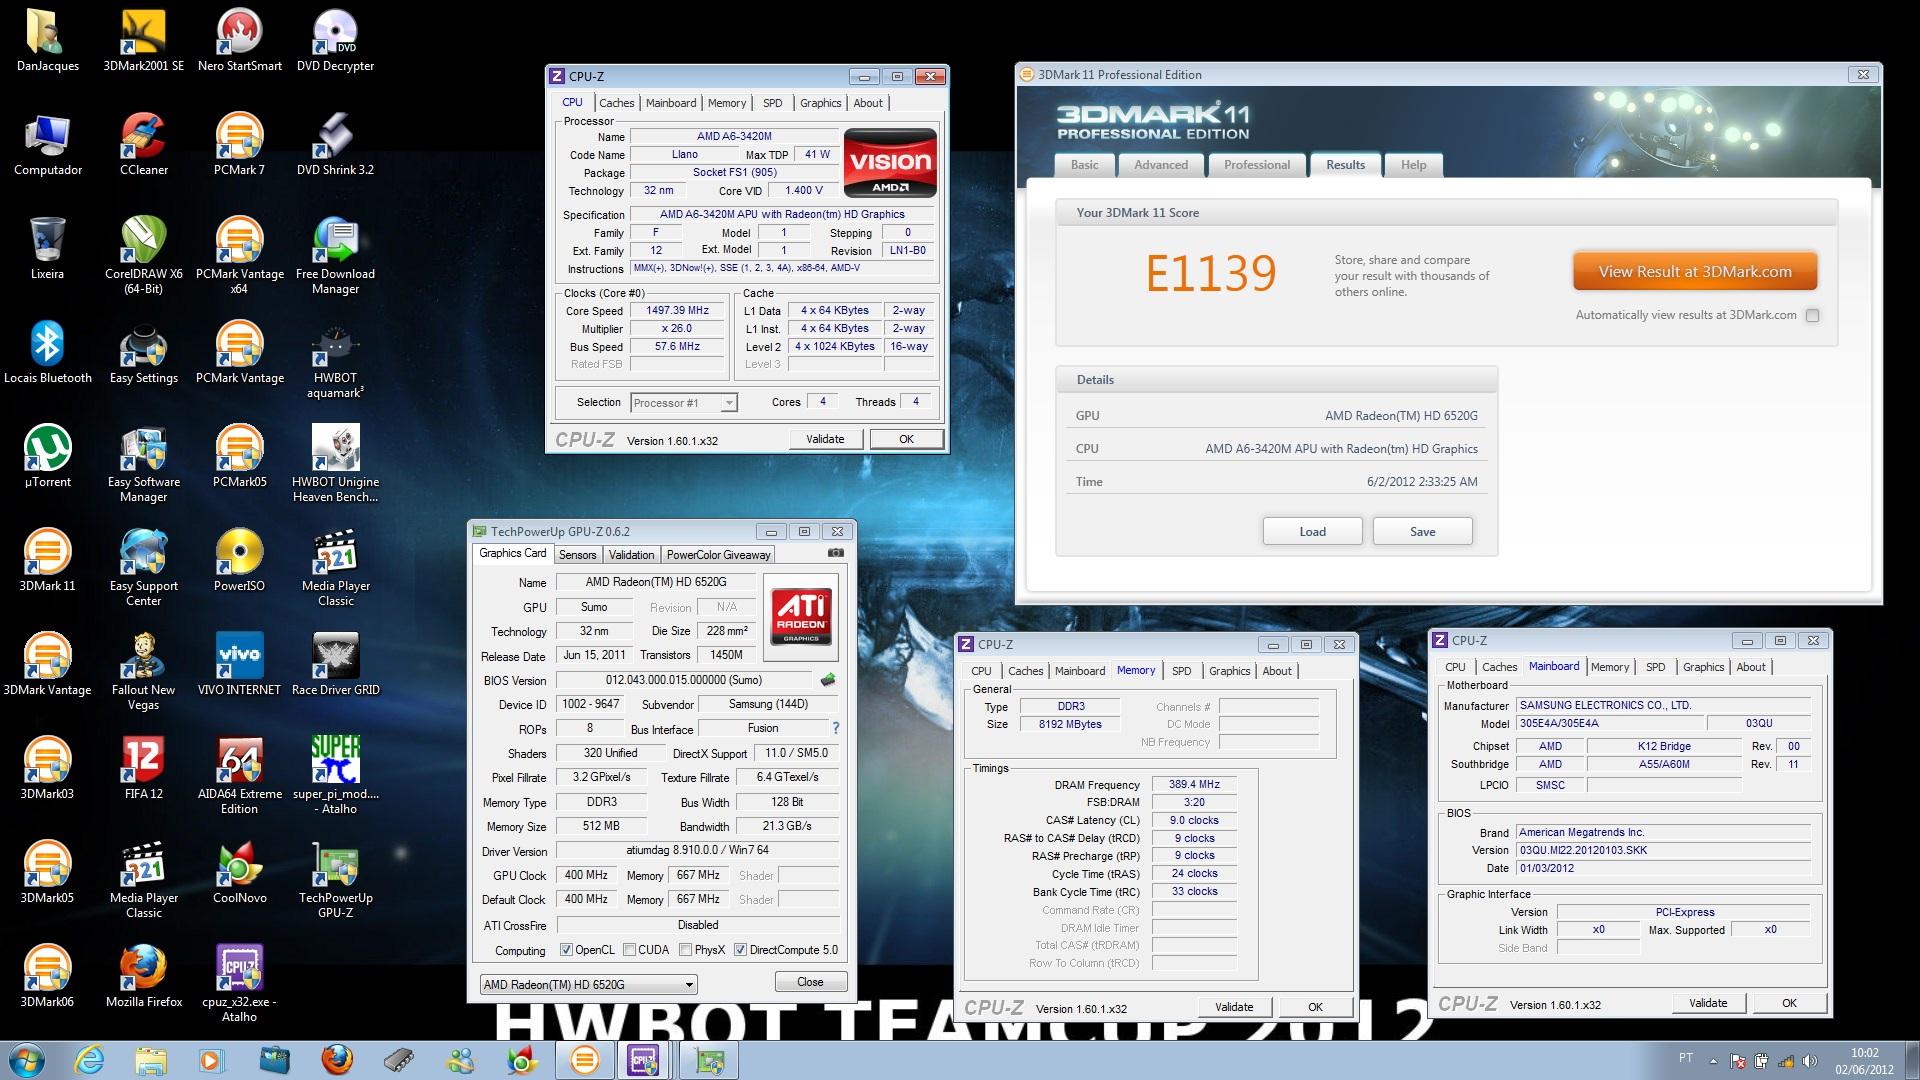Toggle OpenCL checkbox in GPU-Z
Viewport: 1920px width, 1080px height.
tap(566, 950)
